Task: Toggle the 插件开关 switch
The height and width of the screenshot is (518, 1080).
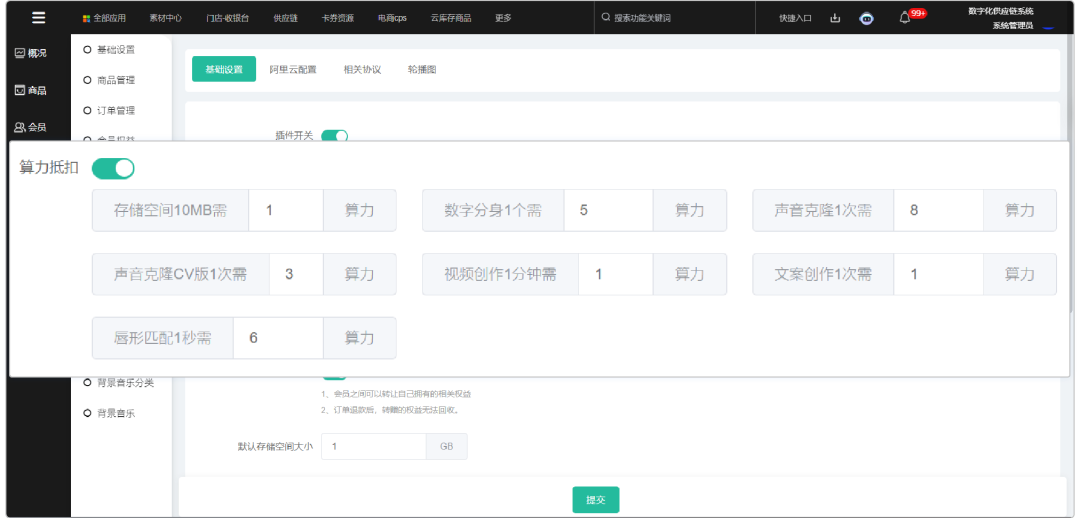Action: [335, 136]
